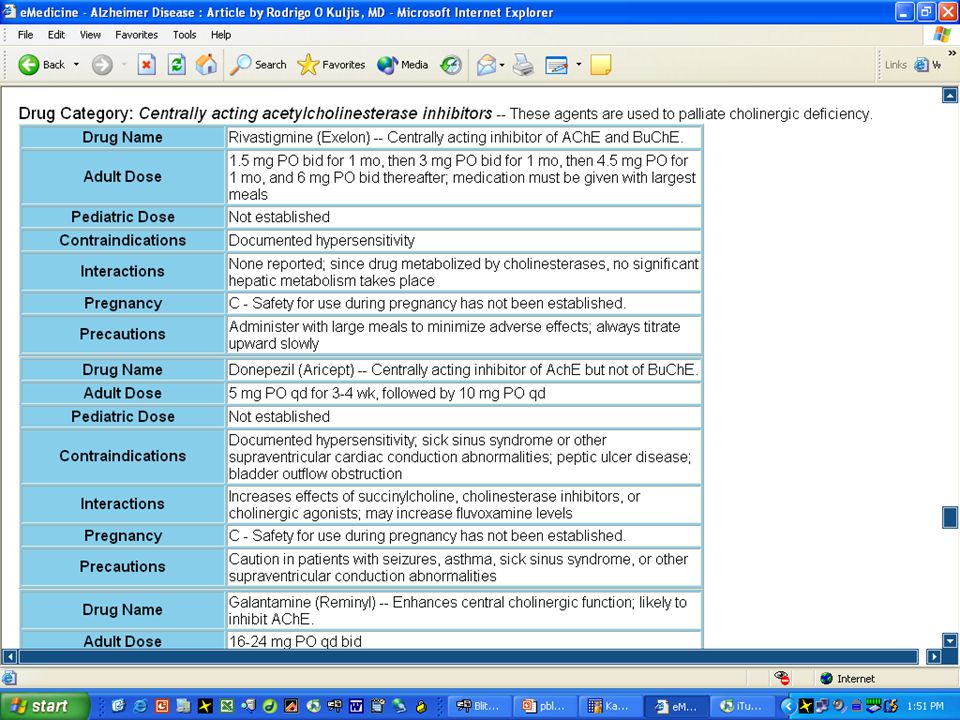Viewport: 960px width, 720px height.
Task: Click the Mail envelope icon
Action: click(486, 64)
